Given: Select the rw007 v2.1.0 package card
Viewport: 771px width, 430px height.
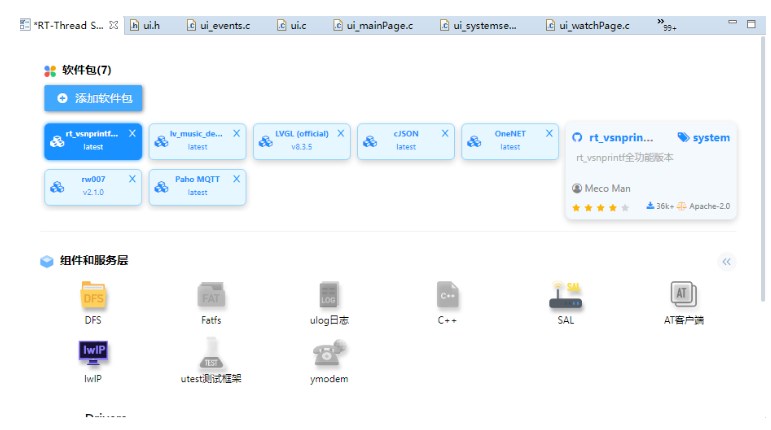Looking at the screenshot, I should [93, 187].
